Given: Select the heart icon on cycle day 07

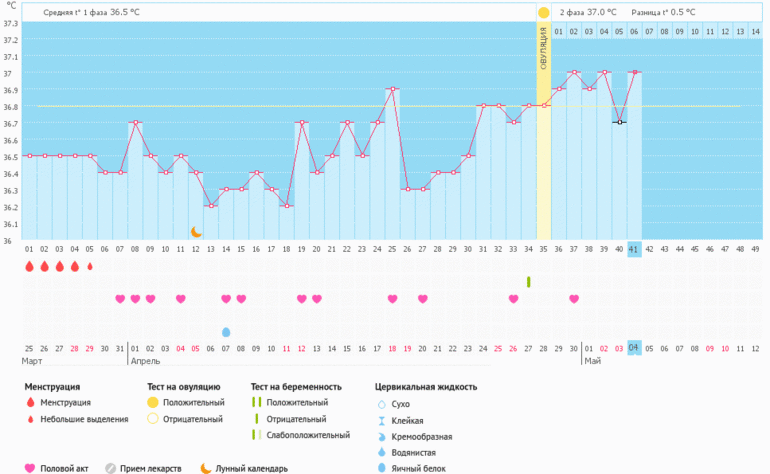Looking at the screenshot, I should point(120,299).
